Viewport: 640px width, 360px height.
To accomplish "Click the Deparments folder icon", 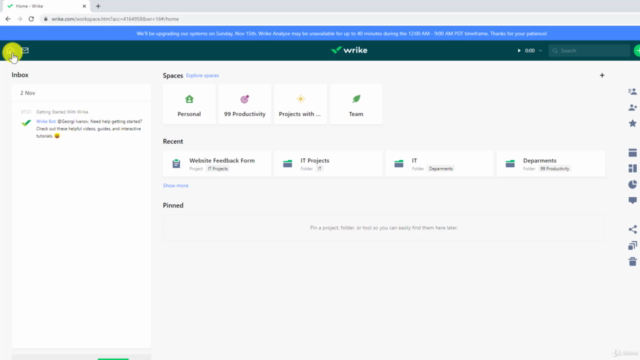I will pos(510,164).
